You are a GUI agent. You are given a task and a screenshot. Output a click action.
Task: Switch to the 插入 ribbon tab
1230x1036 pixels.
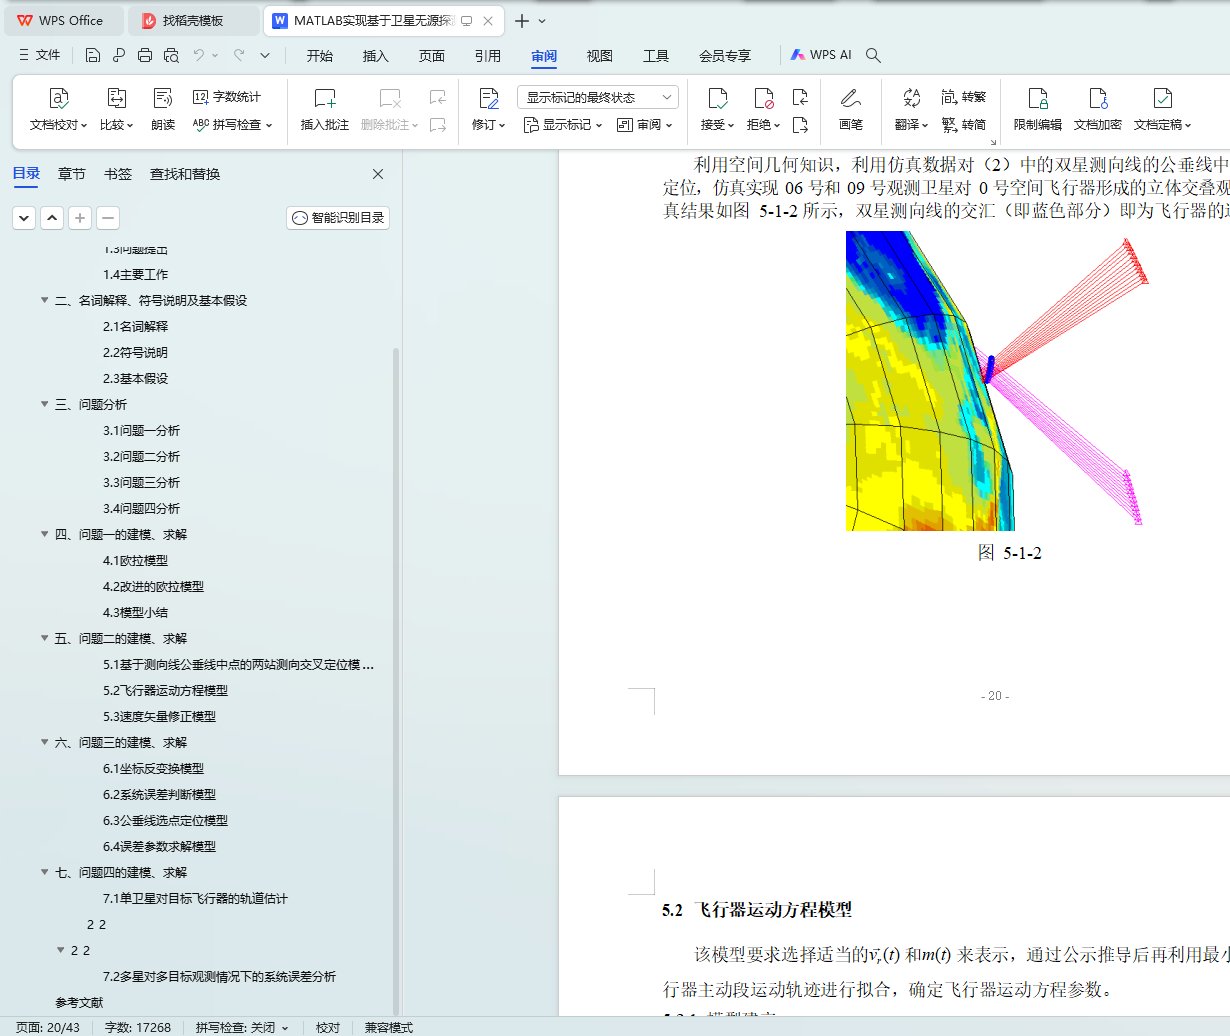coord(376,56)
